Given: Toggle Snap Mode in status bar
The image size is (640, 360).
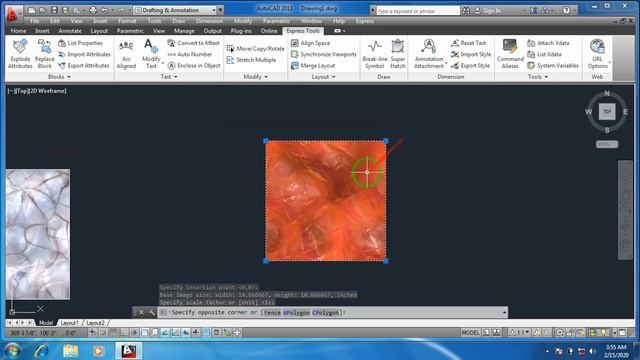Looking at the screenshot, I should 103,333.
